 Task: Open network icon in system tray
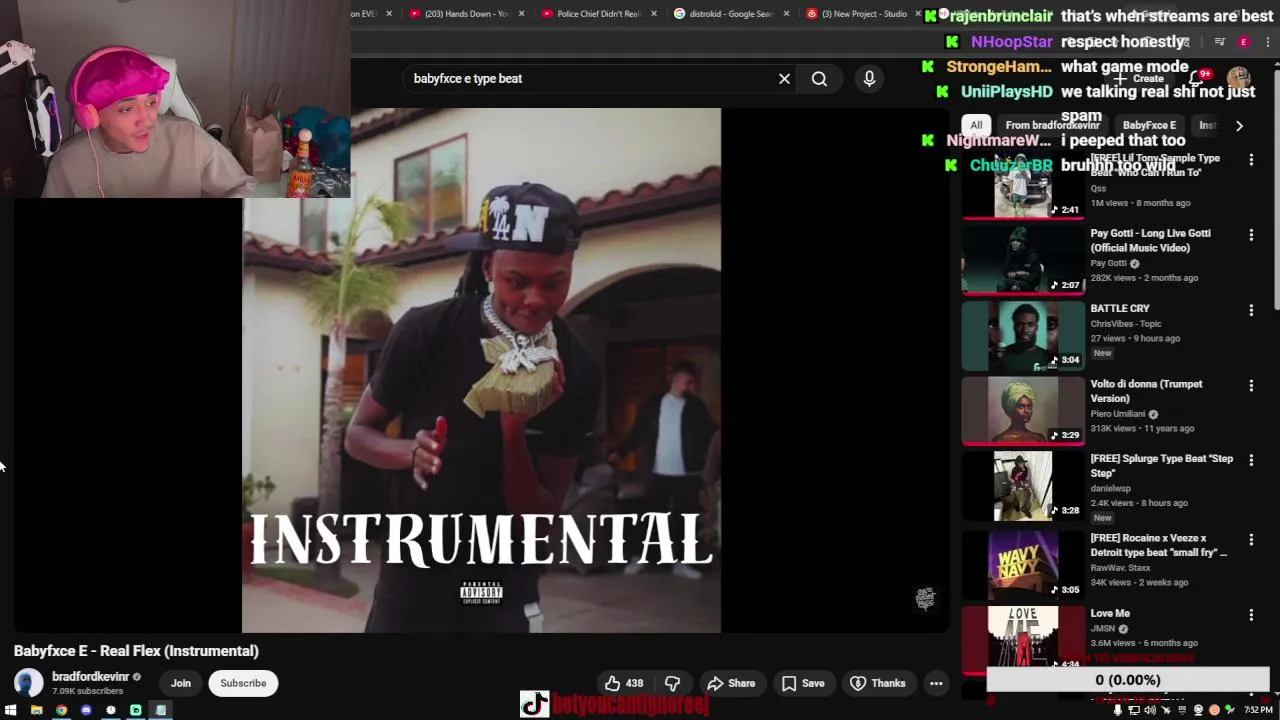click(1133, 710)
